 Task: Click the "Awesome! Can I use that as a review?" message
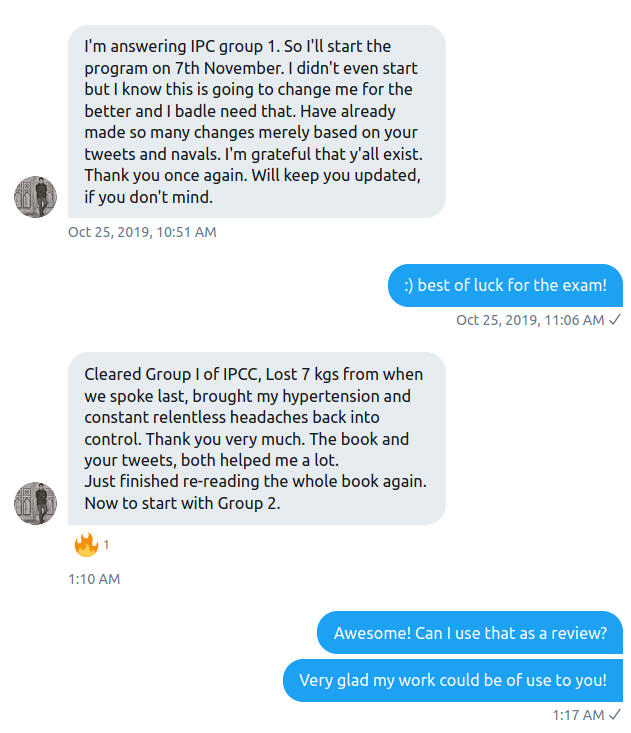click(470, 633)
